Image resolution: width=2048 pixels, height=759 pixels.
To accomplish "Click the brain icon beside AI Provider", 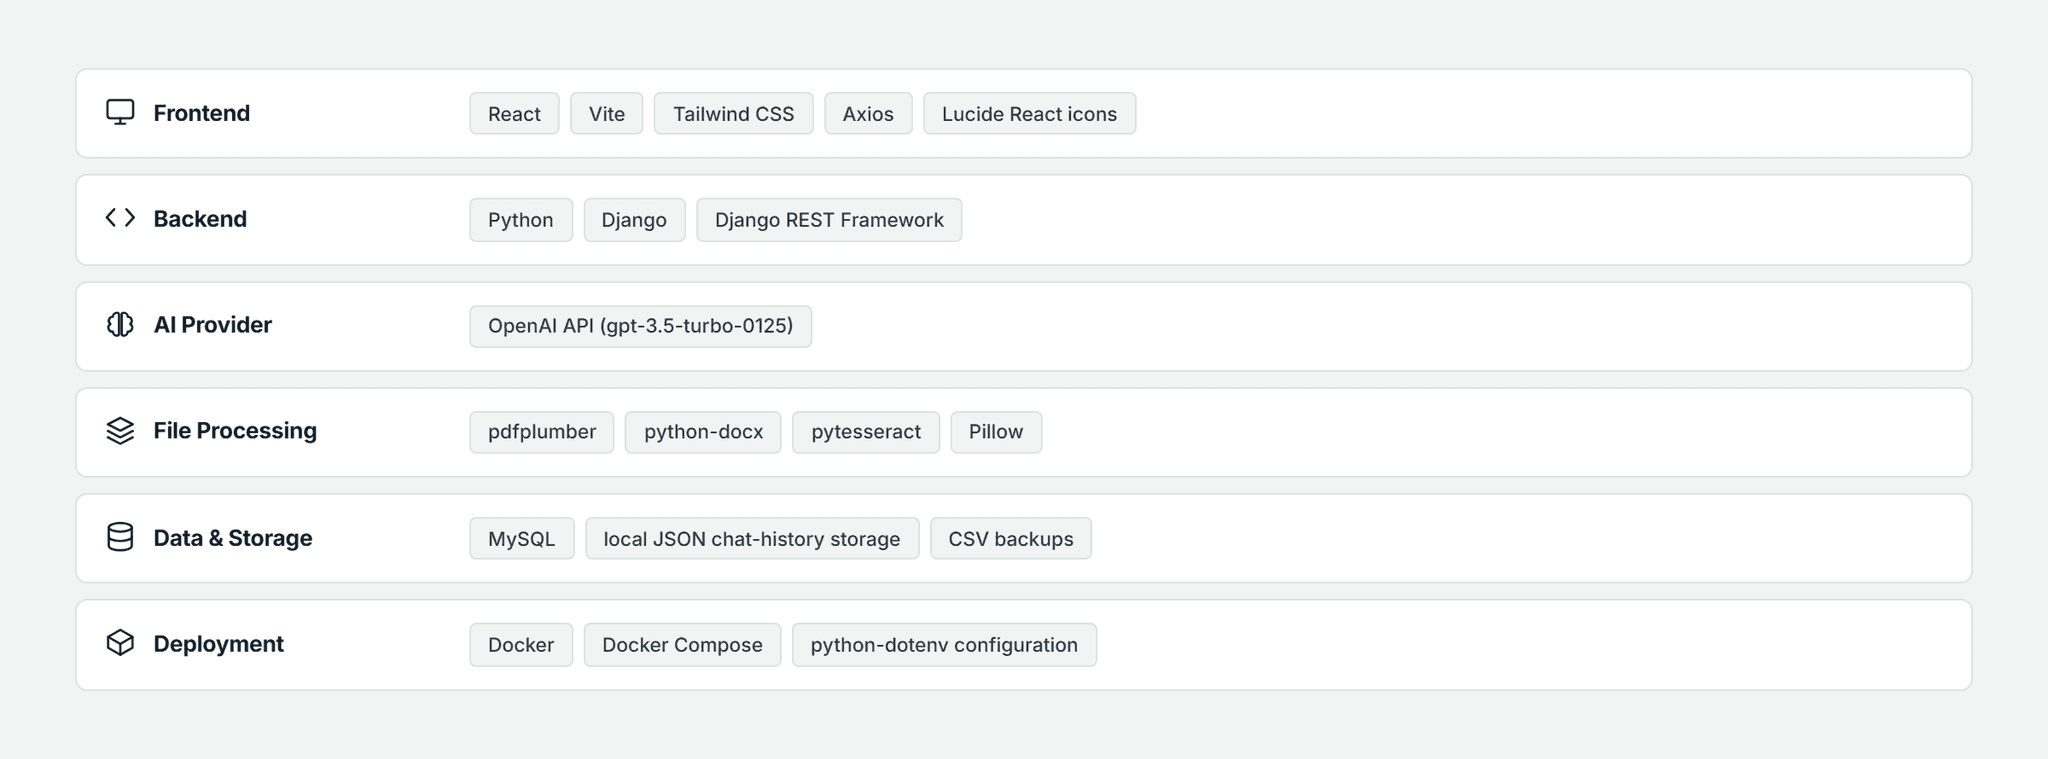I will pos(120,324).
